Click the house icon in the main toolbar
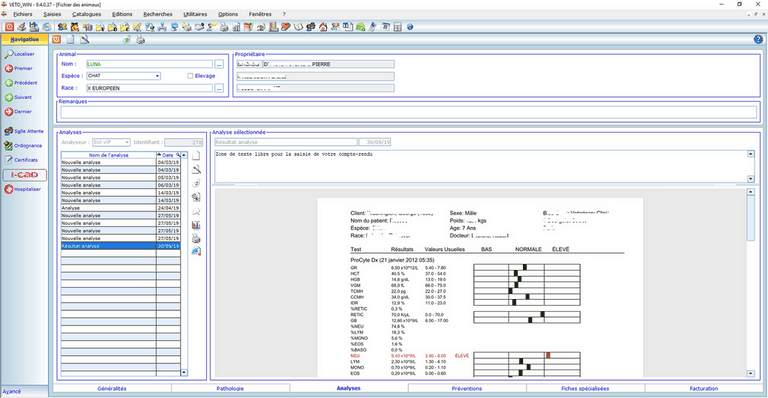 tap(323, 27)
